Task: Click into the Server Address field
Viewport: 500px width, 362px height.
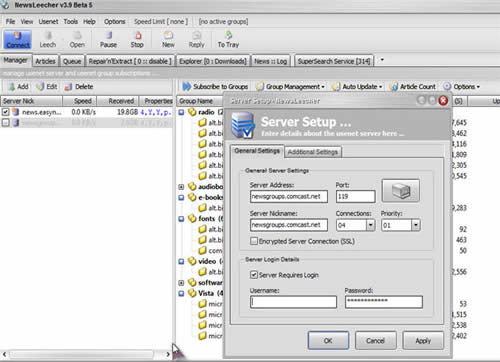Action: pyautogui.click(x=289, y=196)
